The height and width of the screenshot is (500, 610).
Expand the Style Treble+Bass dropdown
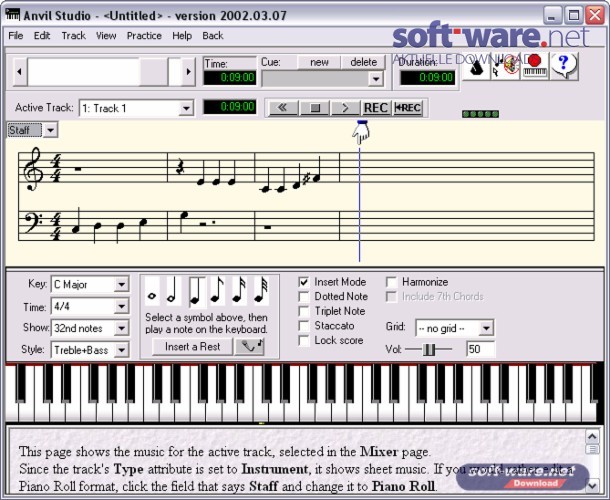(121, 350)
